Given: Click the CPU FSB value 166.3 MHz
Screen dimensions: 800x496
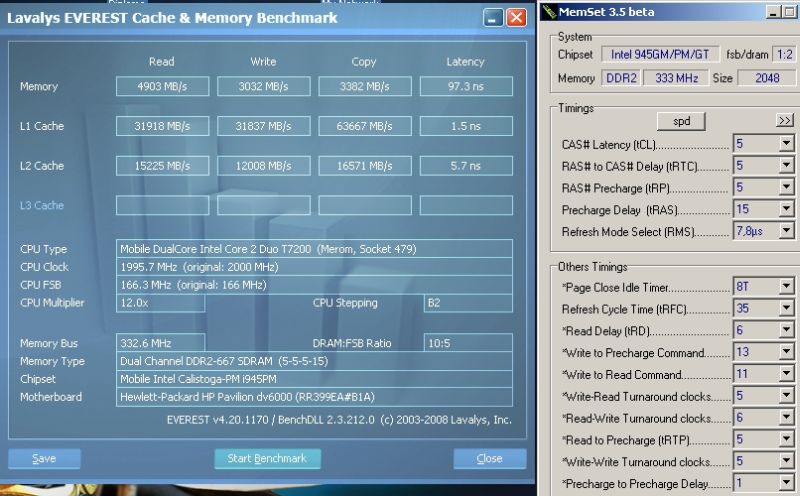Looking at the screenshot, I should pos(314,285).
